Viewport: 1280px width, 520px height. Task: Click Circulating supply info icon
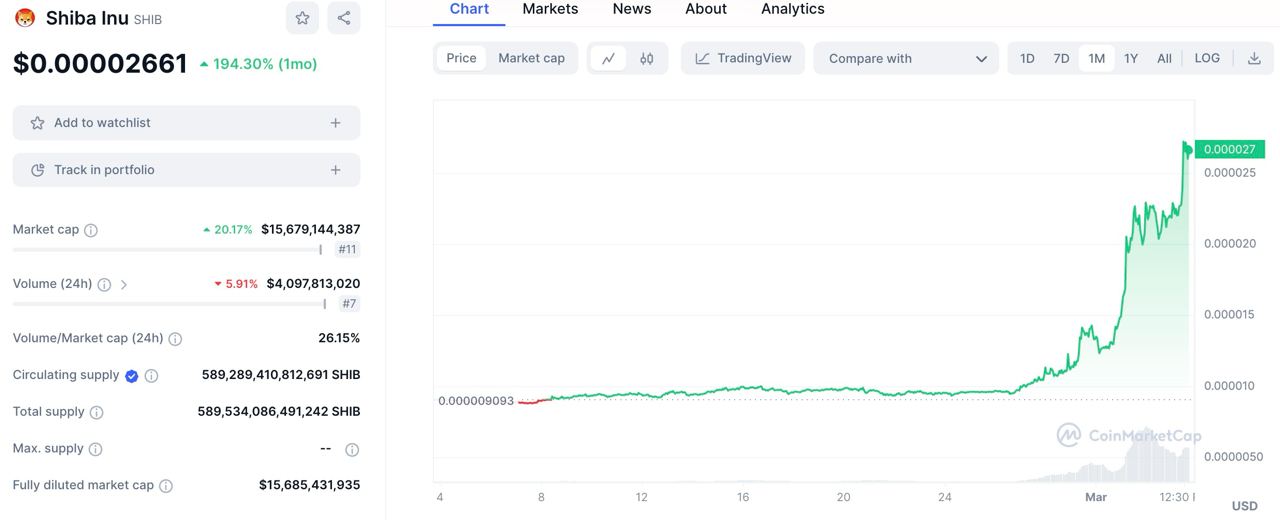[x=152, y=376]
